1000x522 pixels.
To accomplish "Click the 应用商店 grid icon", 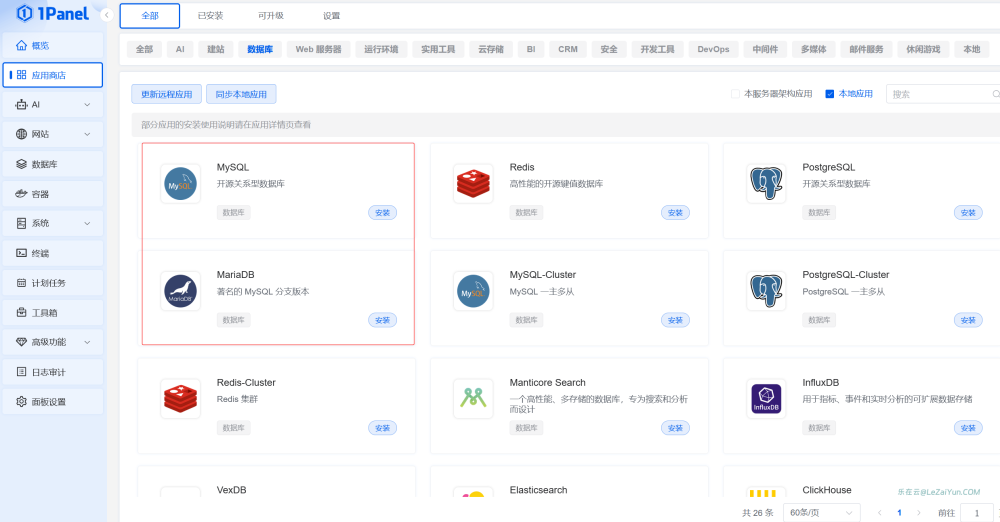I will tap(22, 75).
